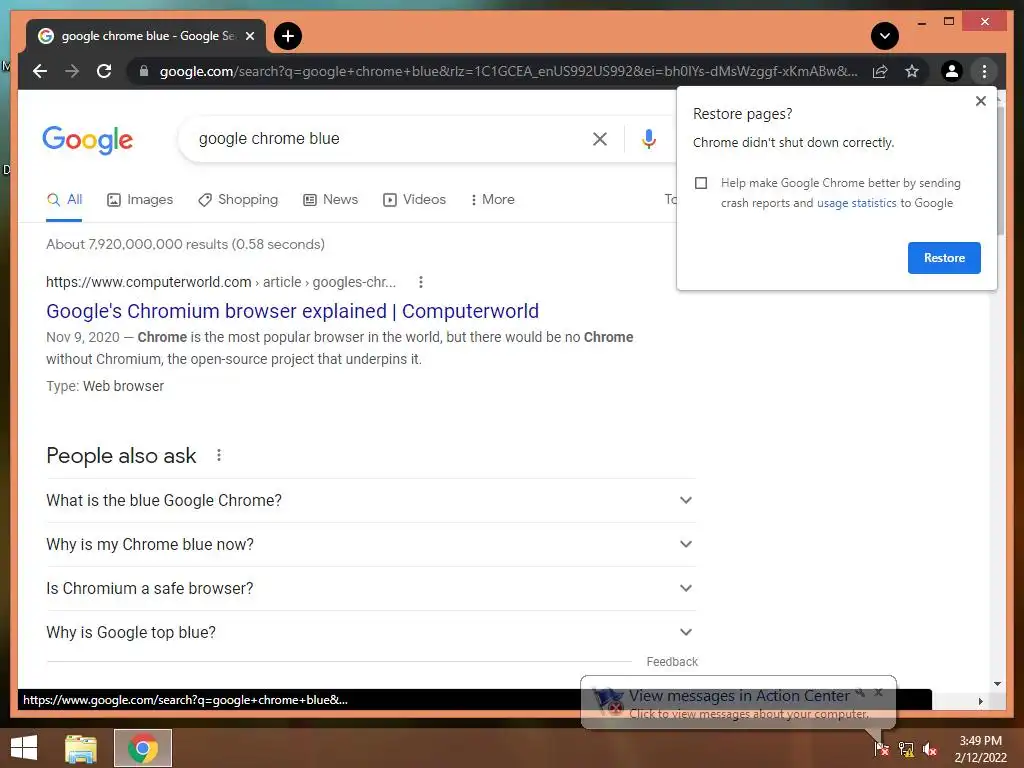
Task: Expand 'Why is my Chrome blue now?'
Action: click(x=371, y=545)
